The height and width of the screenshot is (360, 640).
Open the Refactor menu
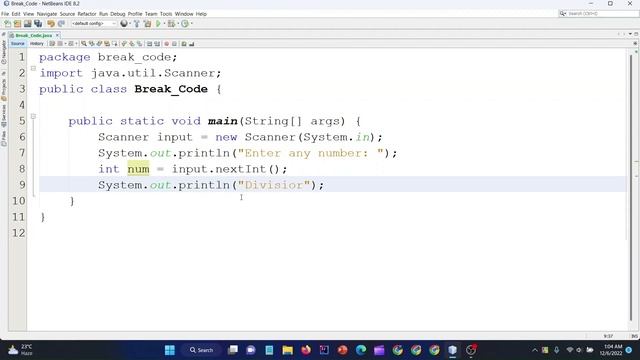(87, 14)
